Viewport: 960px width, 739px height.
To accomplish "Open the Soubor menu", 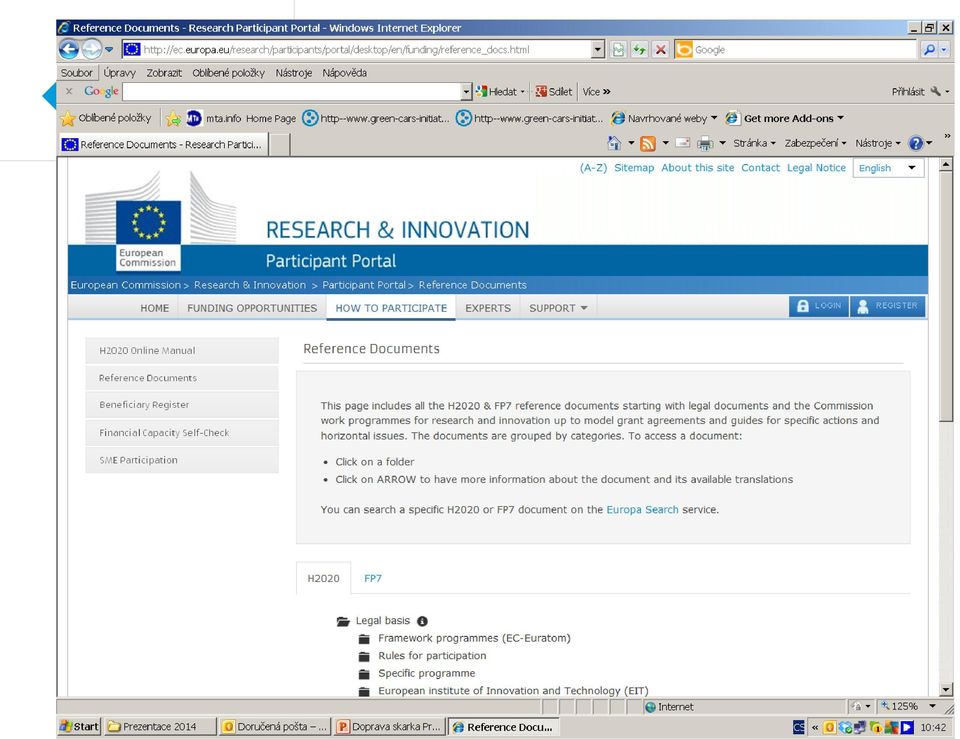I will click(x=77, y=73).
